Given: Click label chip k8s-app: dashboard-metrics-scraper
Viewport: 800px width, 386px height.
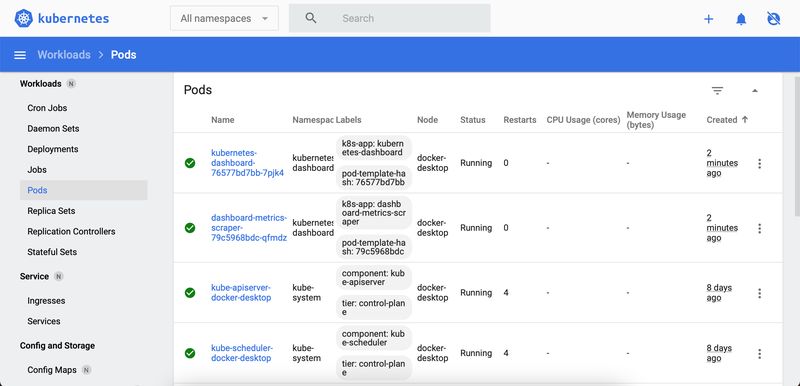Looking at the screenshot, I should [x=373, y=213].
